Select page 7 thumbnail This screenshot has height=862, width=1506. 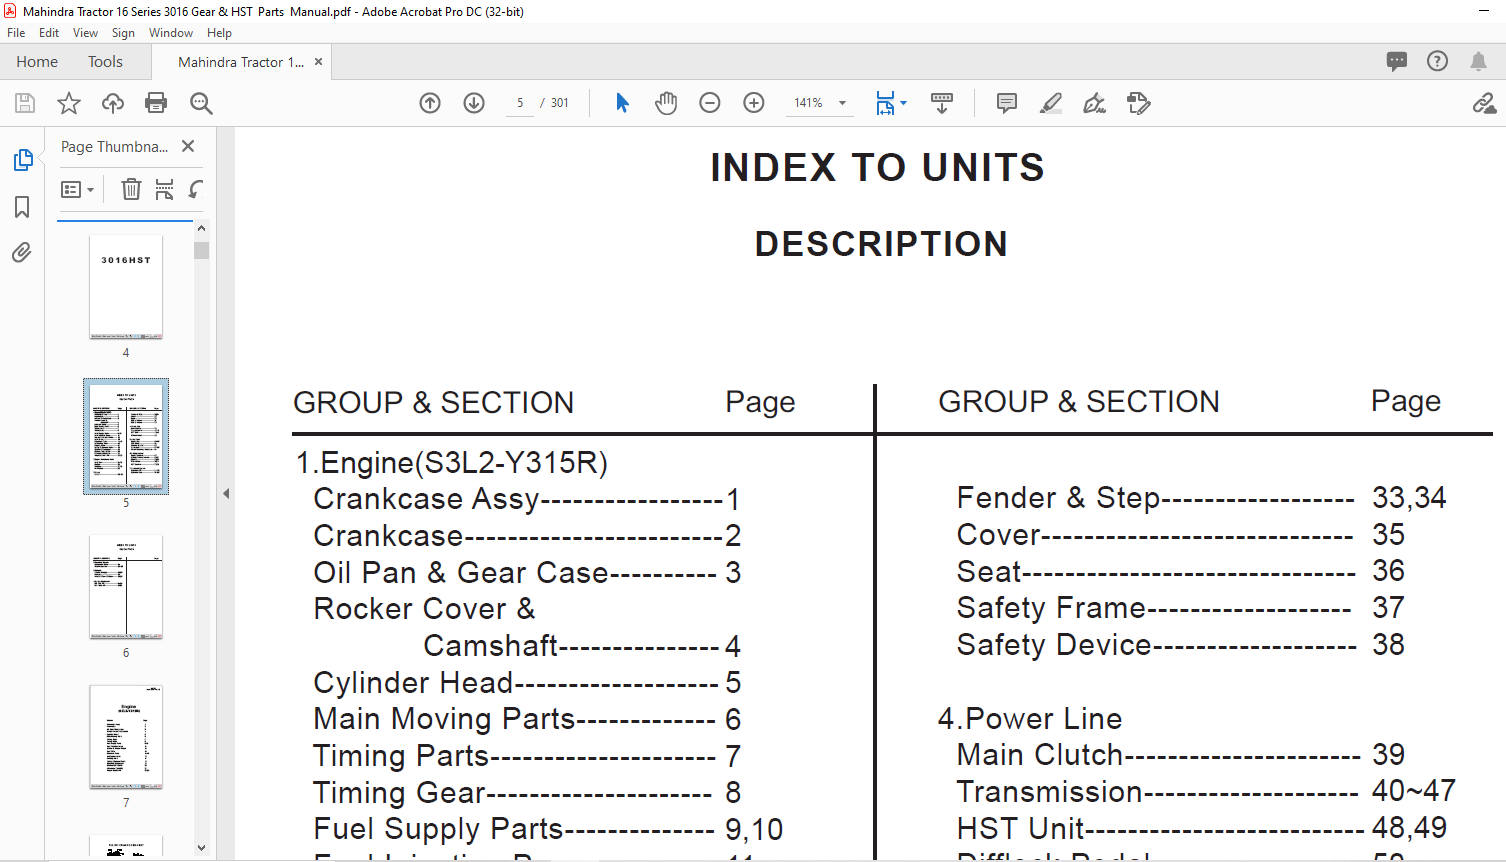(126, 737)
